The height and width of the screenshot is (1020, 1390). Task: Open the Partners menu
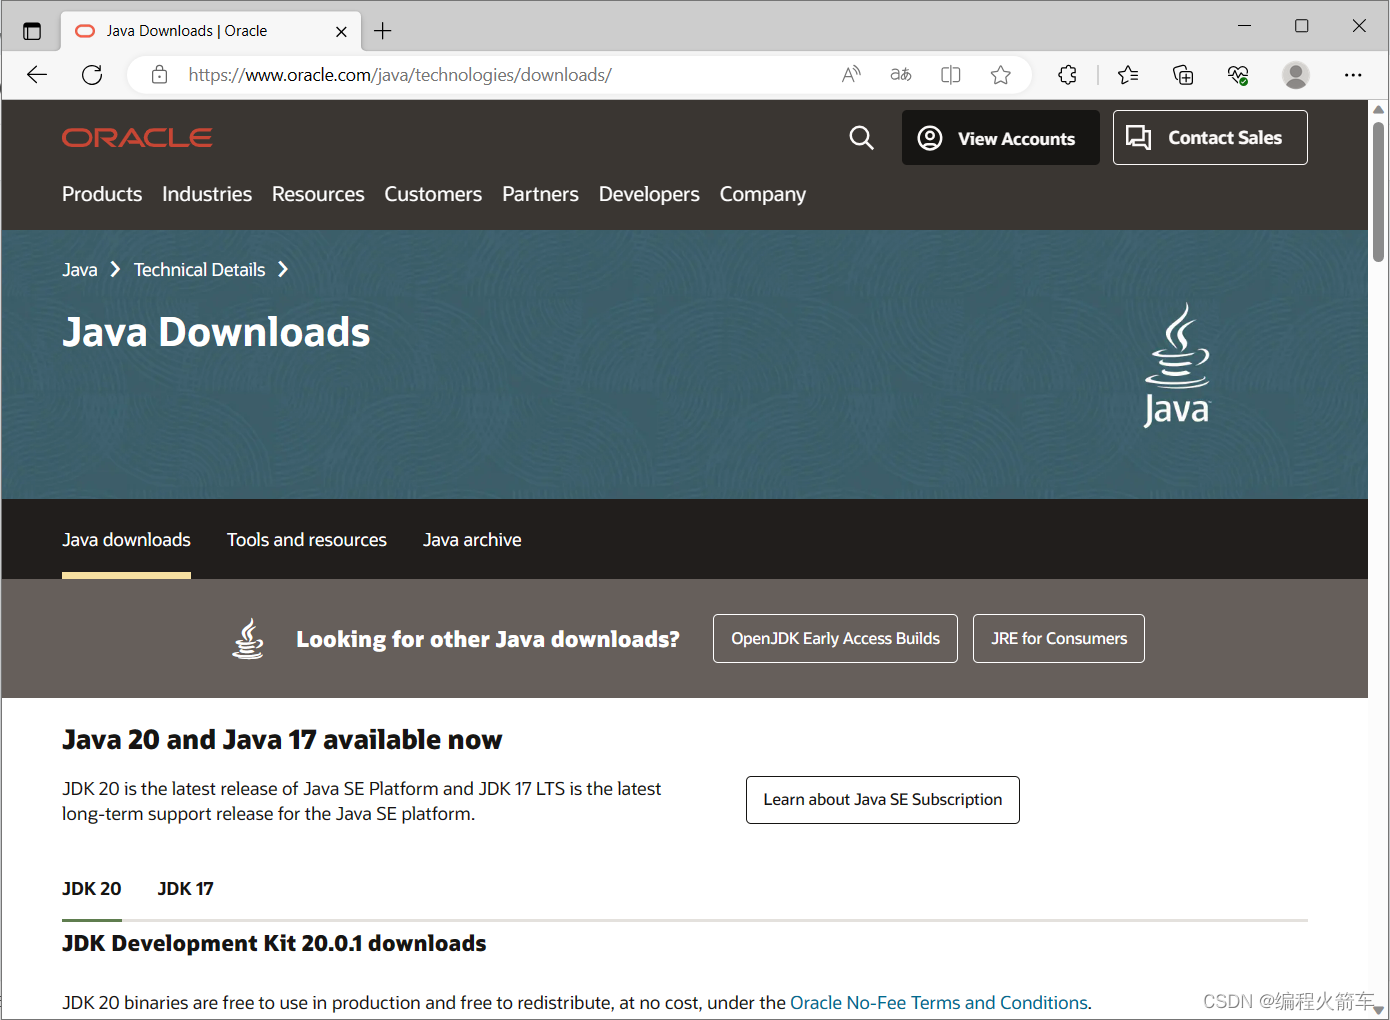pos(540,194)
